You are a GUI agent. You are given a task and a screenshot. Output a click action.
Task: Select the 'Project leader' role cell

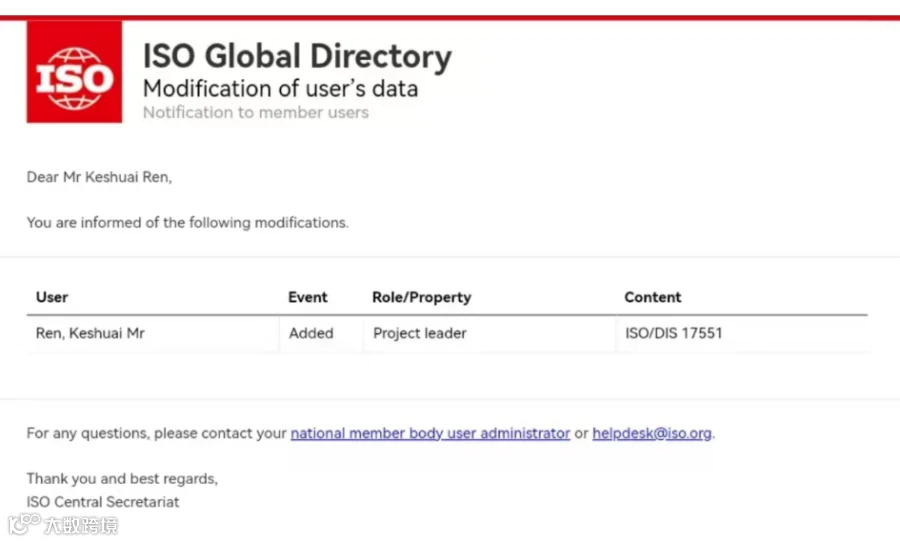[x=490, y=334]
